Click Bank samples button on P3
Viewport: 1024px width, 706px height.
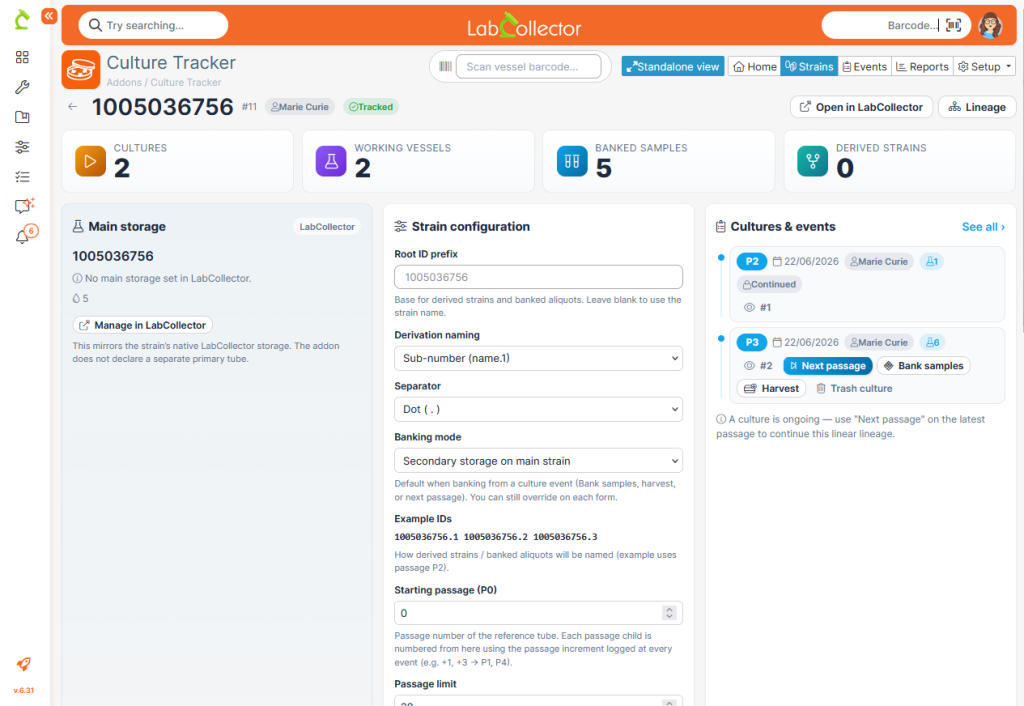(923, 366)
